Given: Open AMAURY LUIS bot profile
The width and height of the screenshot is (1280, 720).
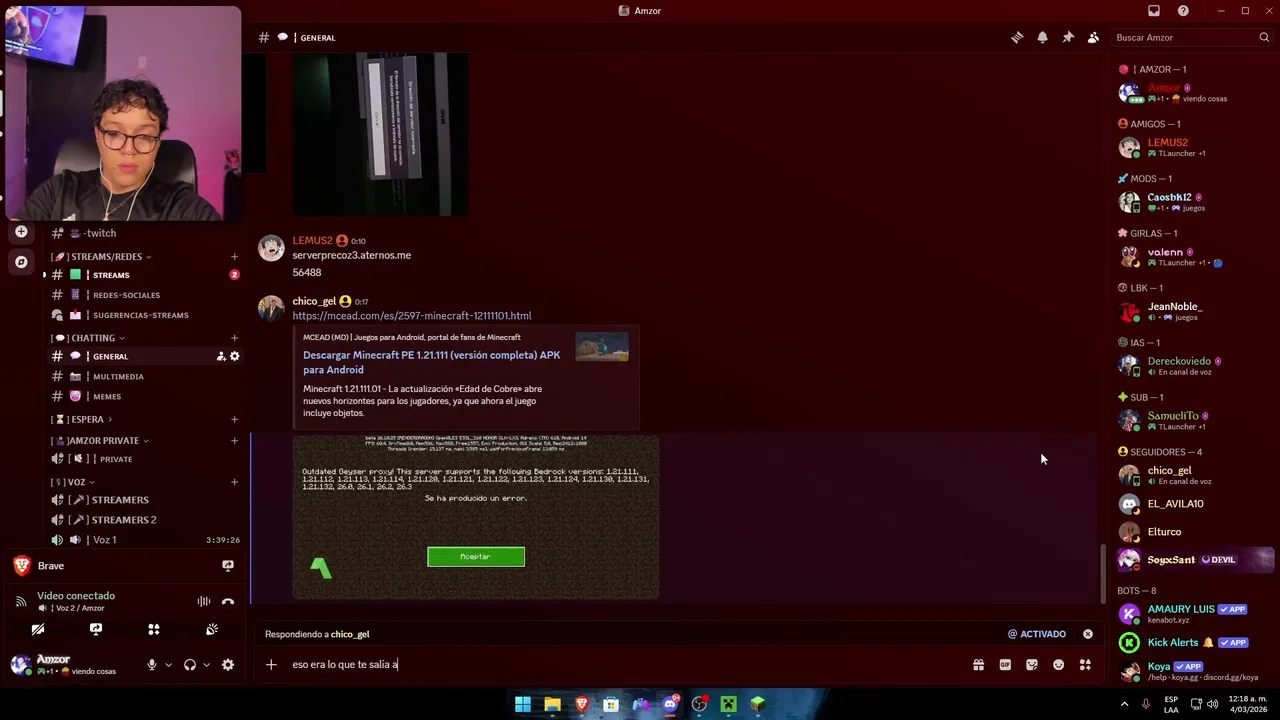Looking at the screenshot, I should pyautogui.click(x=1181, y=609).
